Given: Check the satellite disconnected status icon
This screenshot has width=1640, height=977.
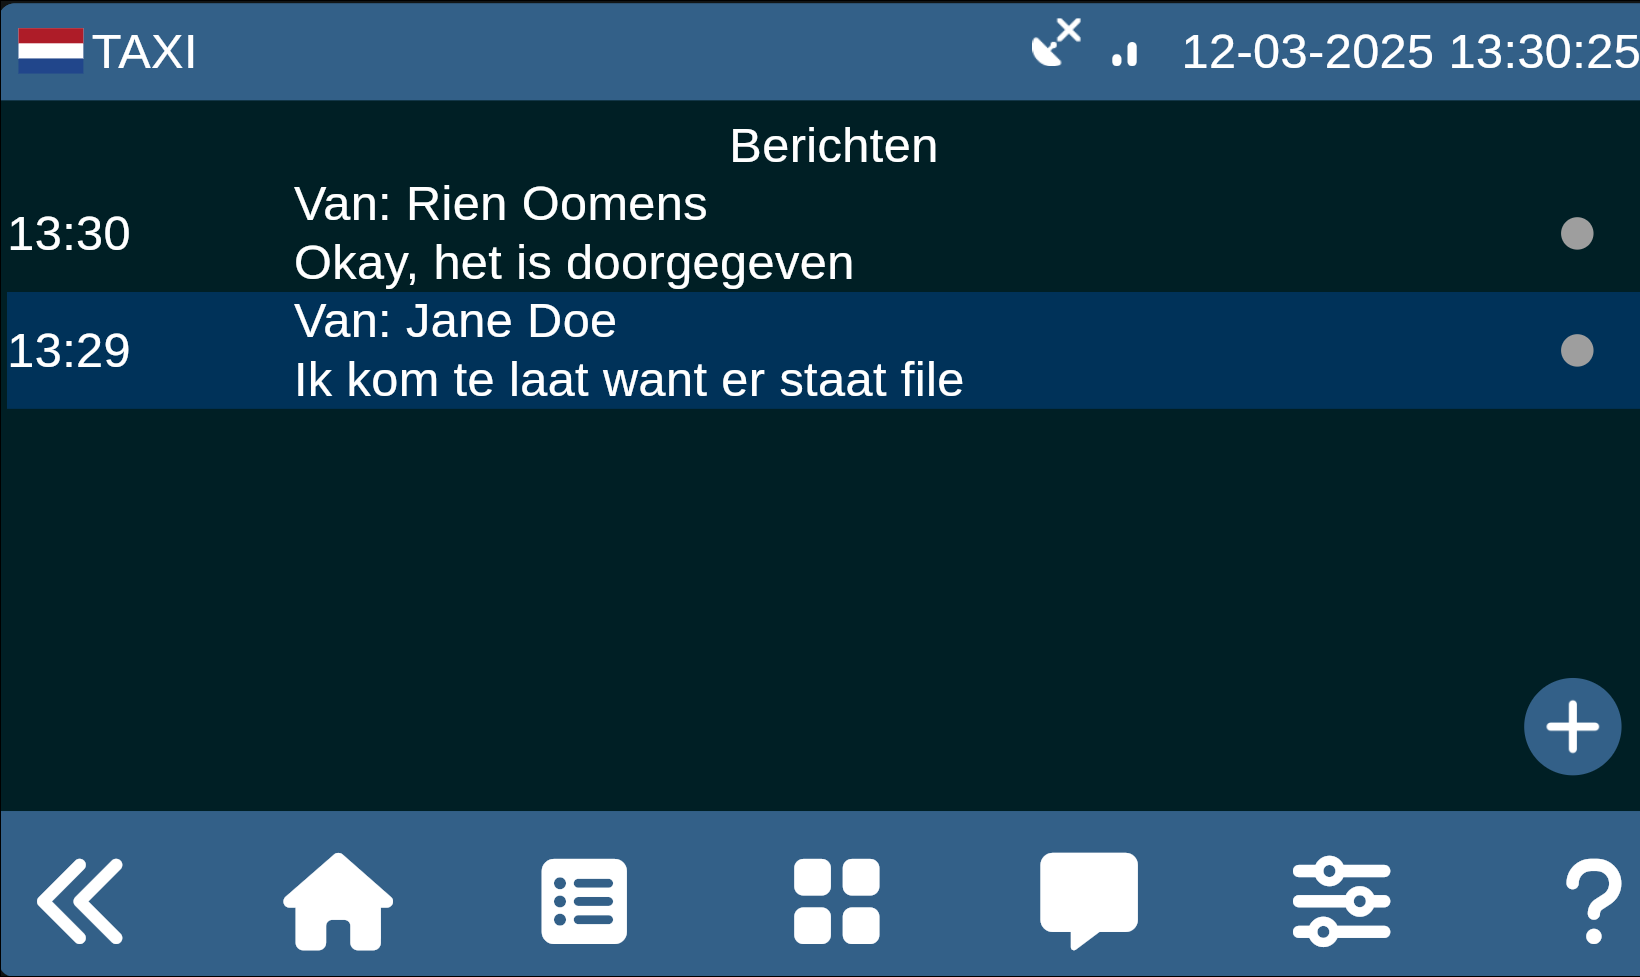Looking at the screenshot, I should tap(1057, 43).
